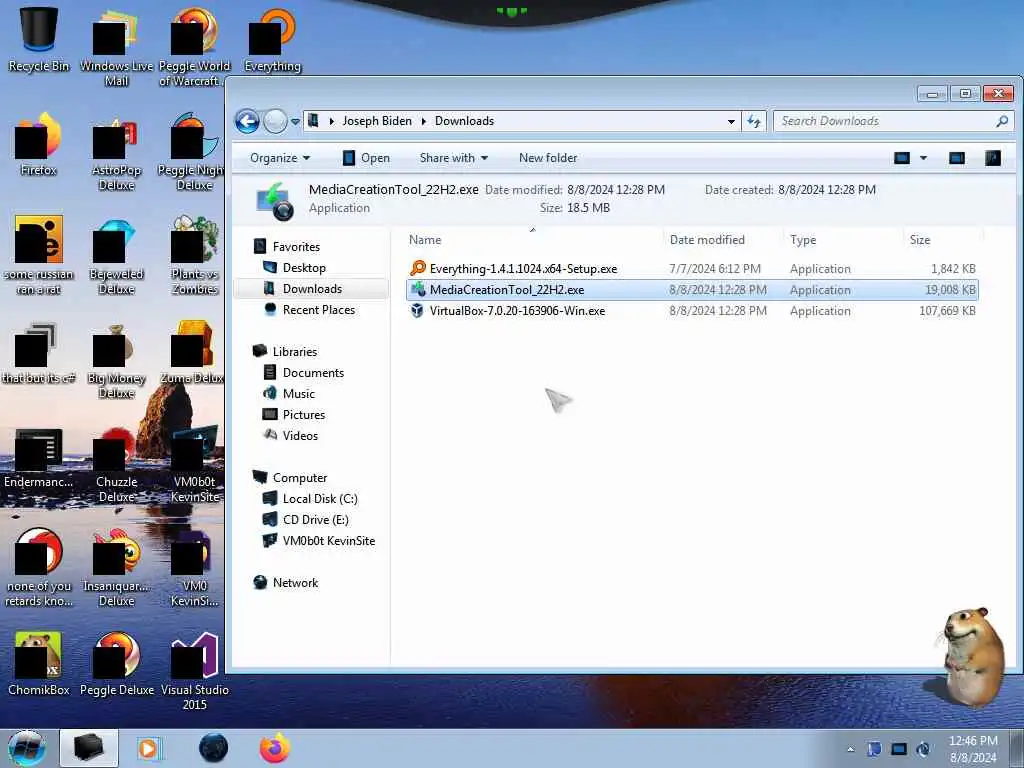
Task: Click the Explorer forward arrow button
Action: click(275, 121)
